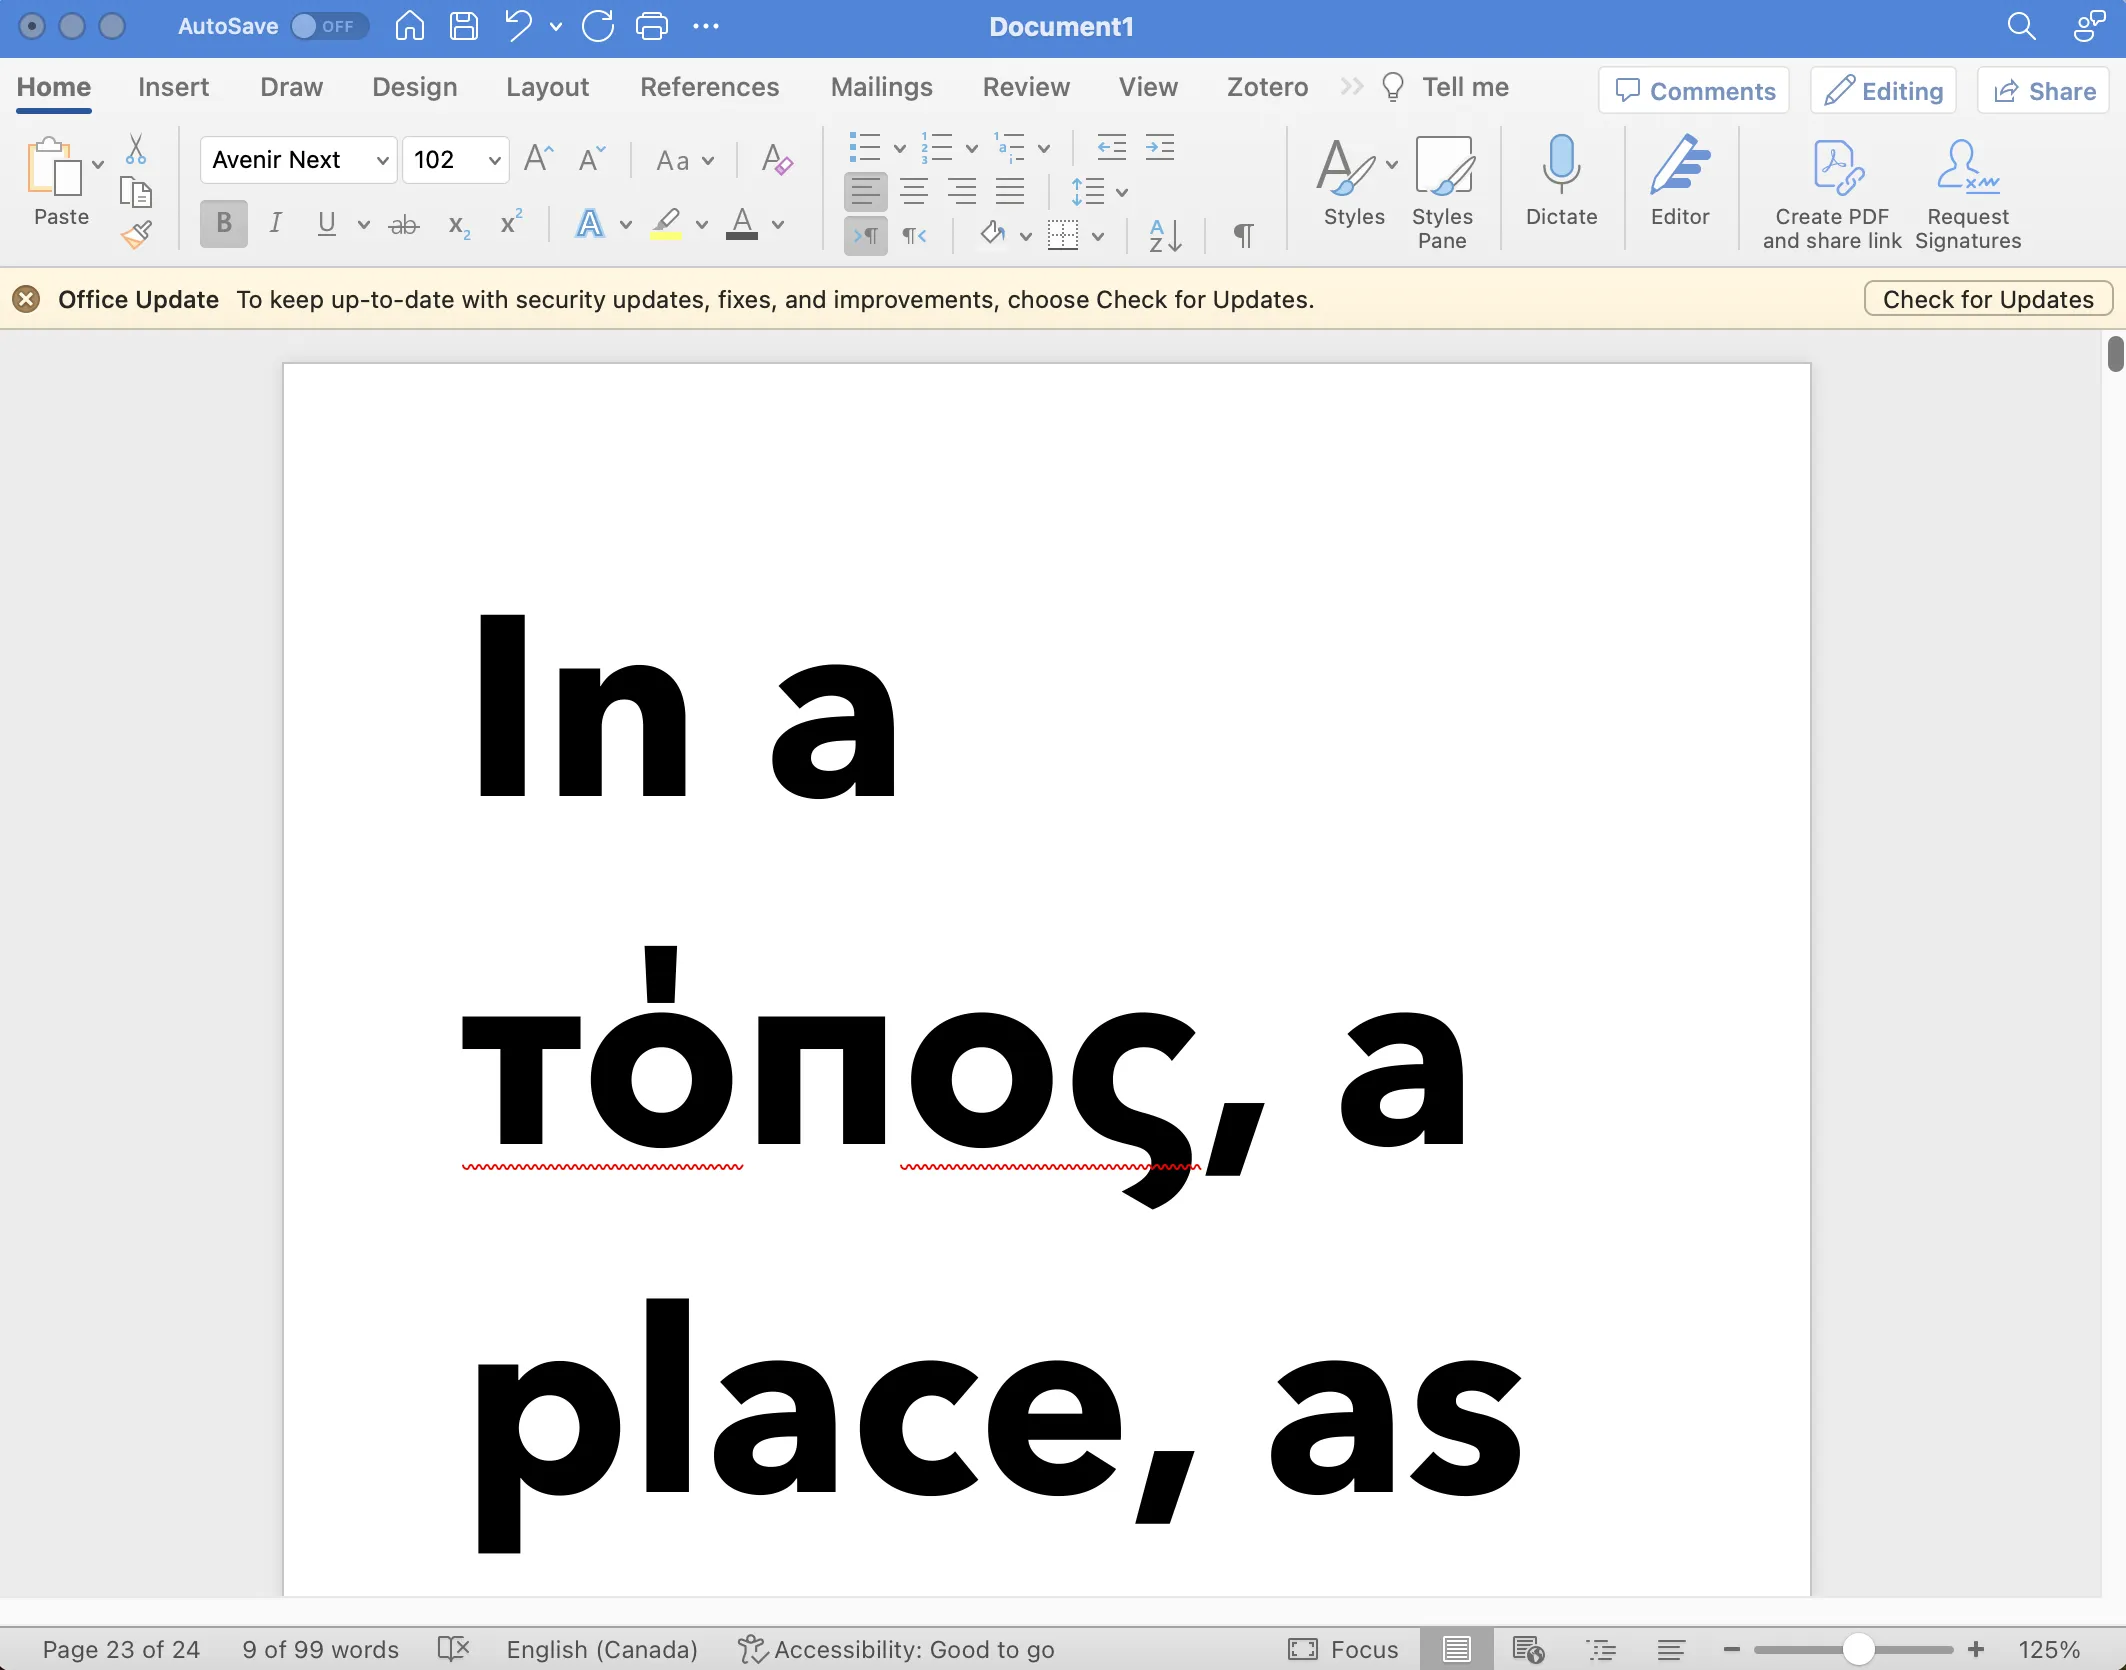The width and height of the screenshot is (2126, 1670).
Task: Open the Change Case Aa dropdown
Action: tap(685, 160)
